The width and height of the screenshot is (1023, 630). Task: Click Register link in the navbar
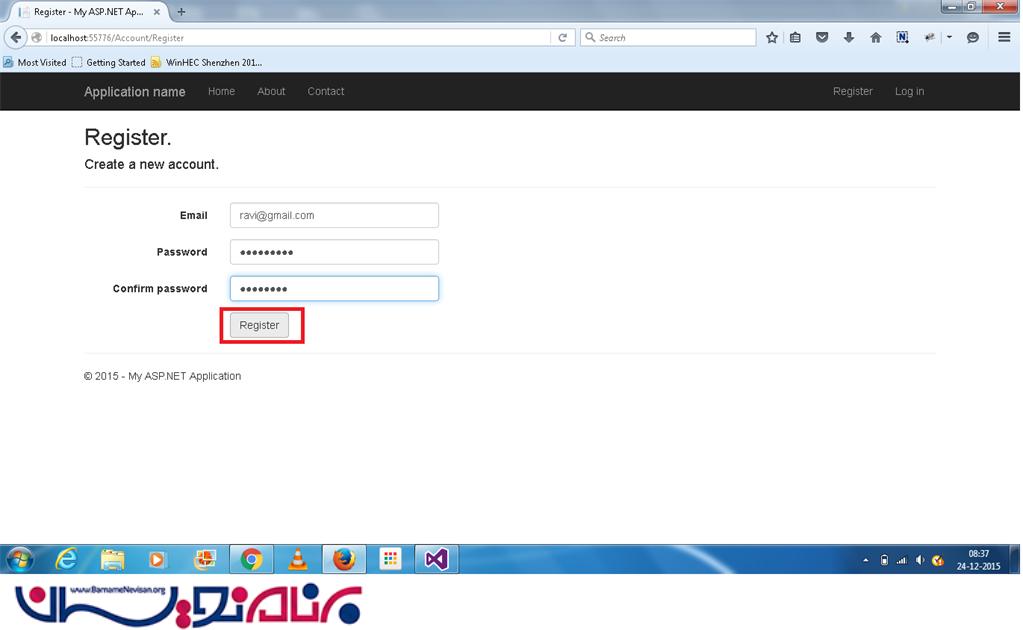[852, 91]
